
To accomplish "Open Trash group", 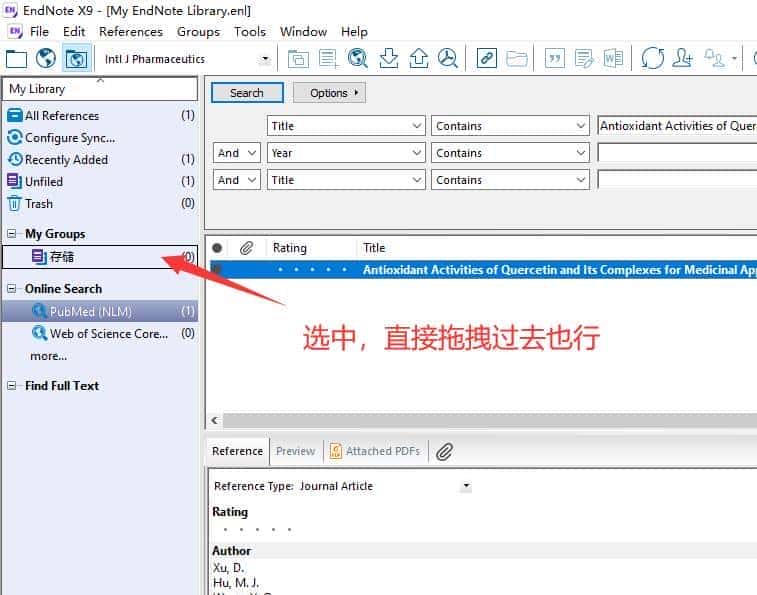I will 100,204.
